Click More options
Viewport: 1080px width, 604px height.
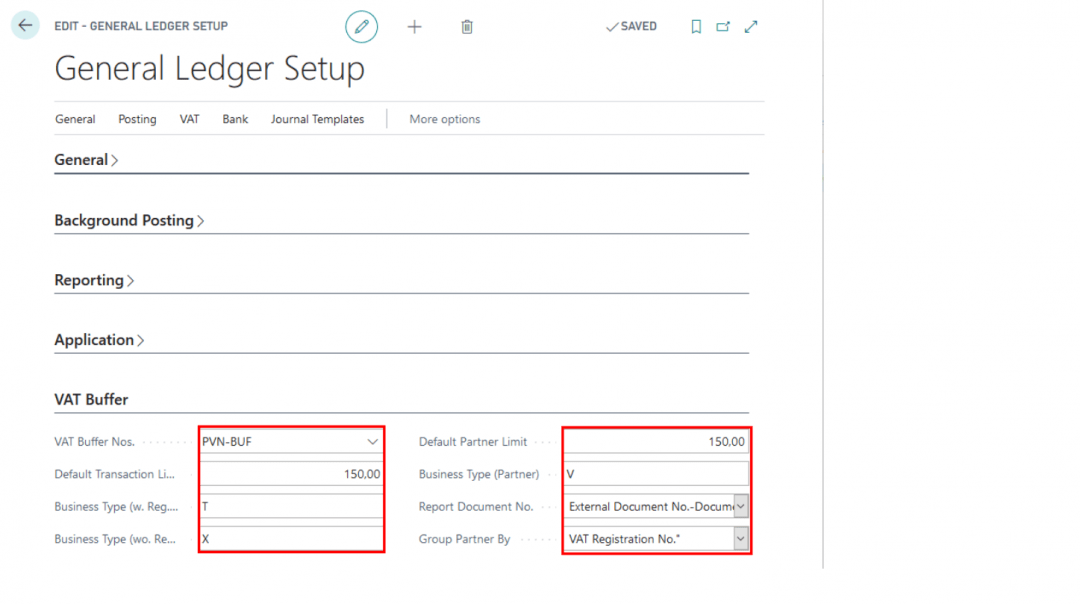[444, 119]
